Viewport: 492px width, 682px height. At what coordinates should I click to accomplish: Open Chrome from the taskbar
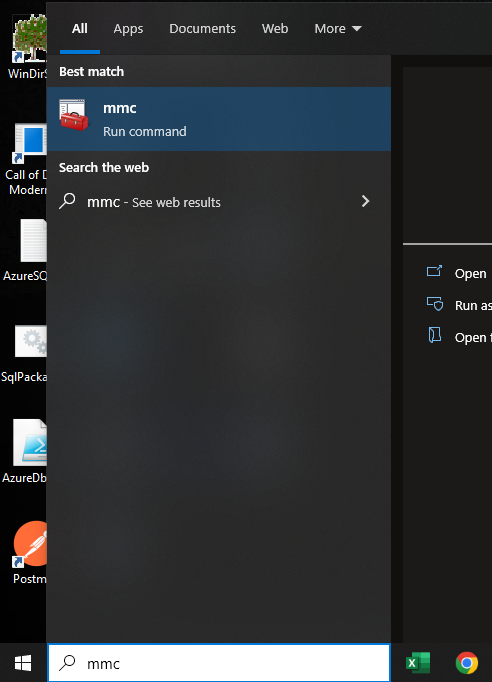(467, 663)
